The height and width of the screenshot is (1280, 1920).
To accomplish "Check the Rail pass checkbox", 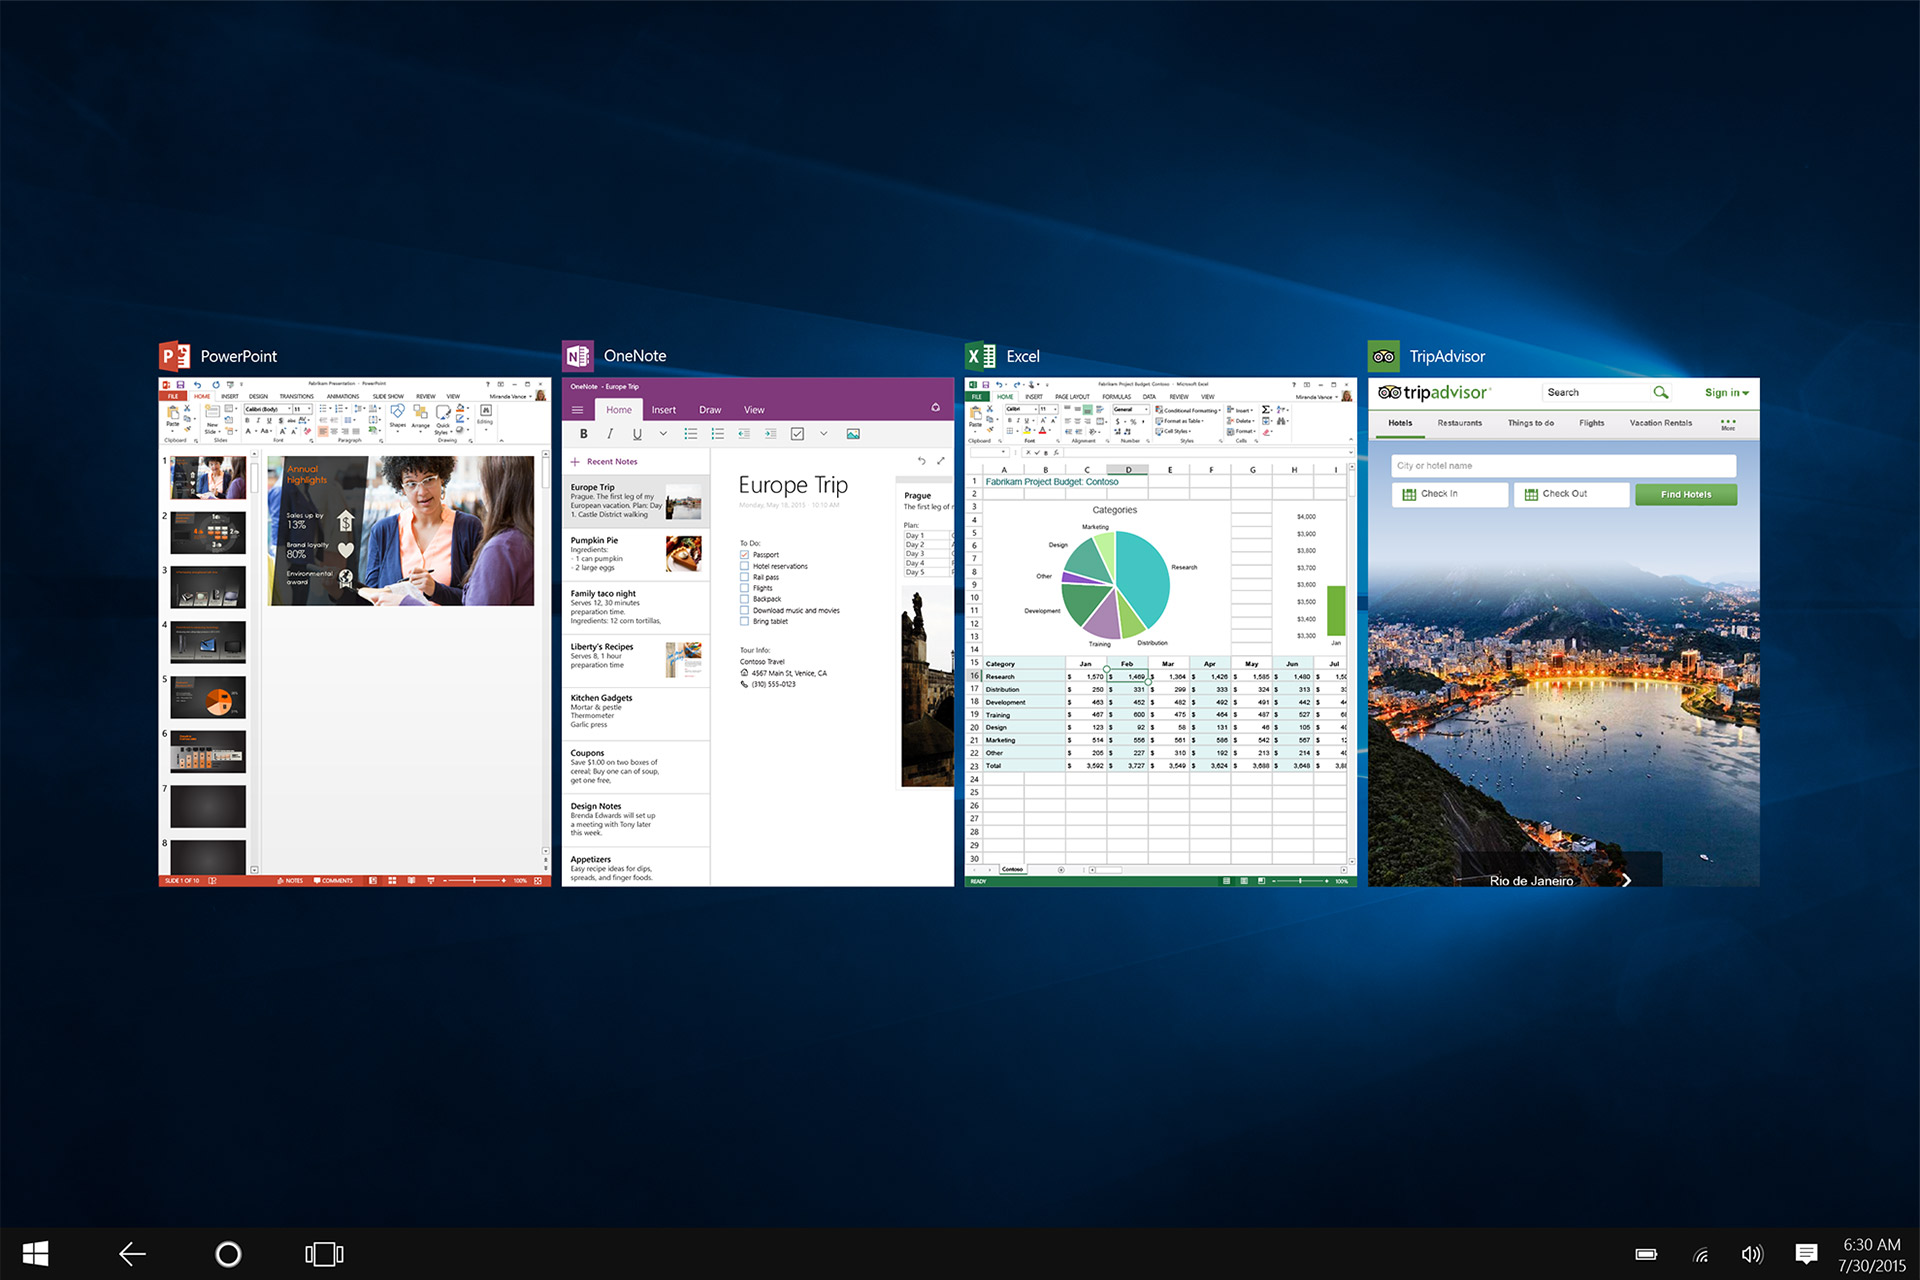I will coord(744,577).
